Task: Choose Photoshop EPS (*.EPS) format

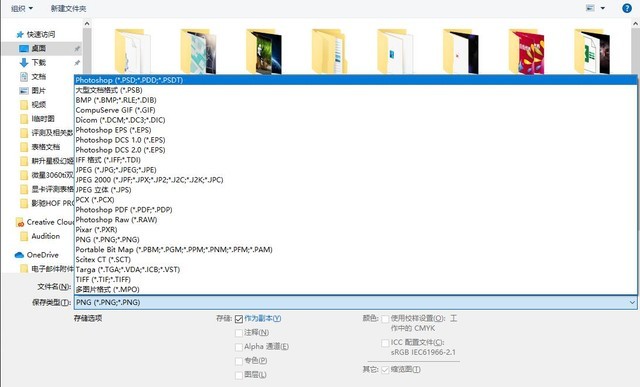Action: pyautogui.click(x=356, y=130)
